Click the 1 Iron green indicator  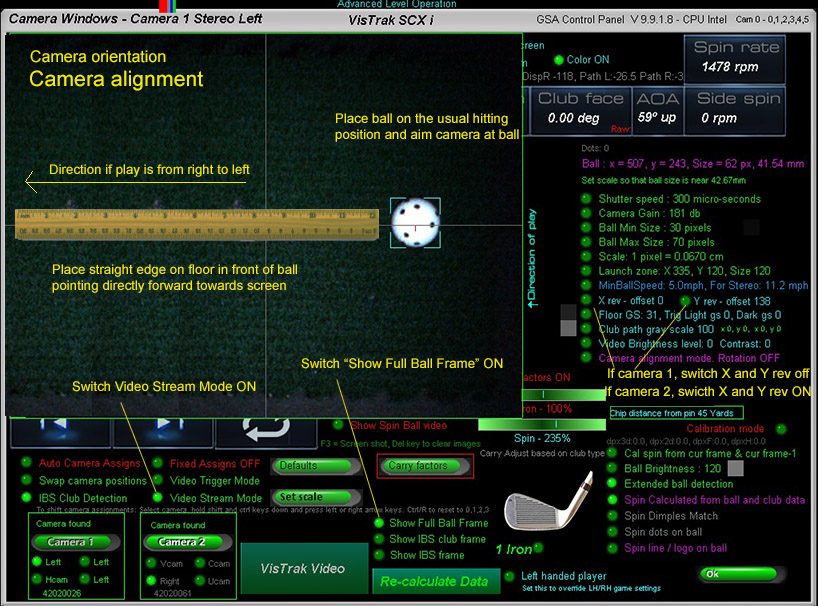(538, 547)
